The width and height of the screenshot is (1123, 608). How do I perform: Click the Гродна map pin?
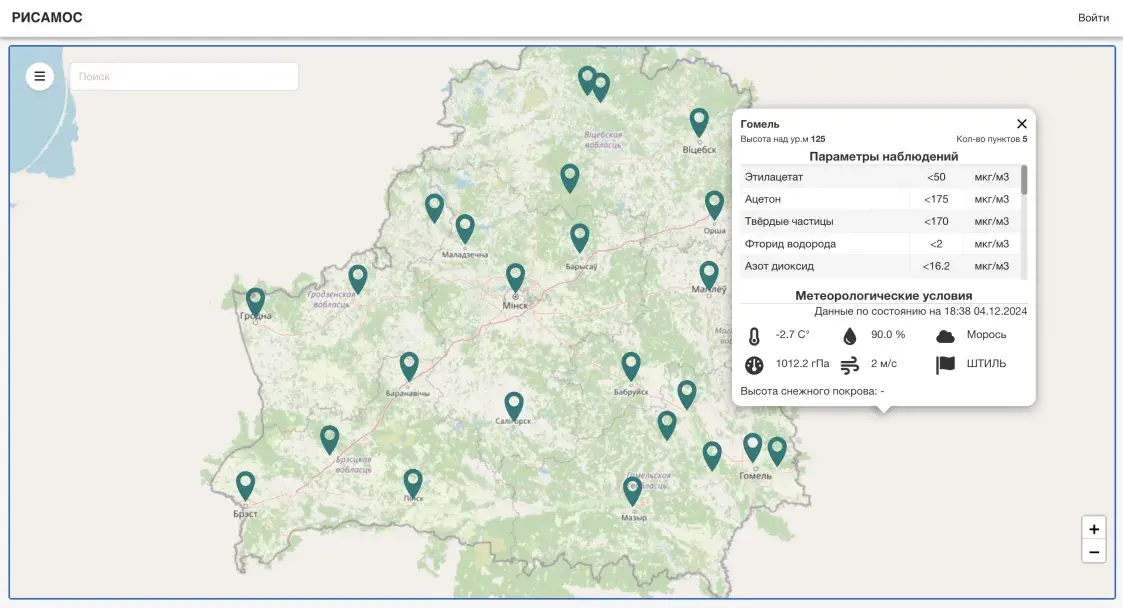click(x=256, y=300)
